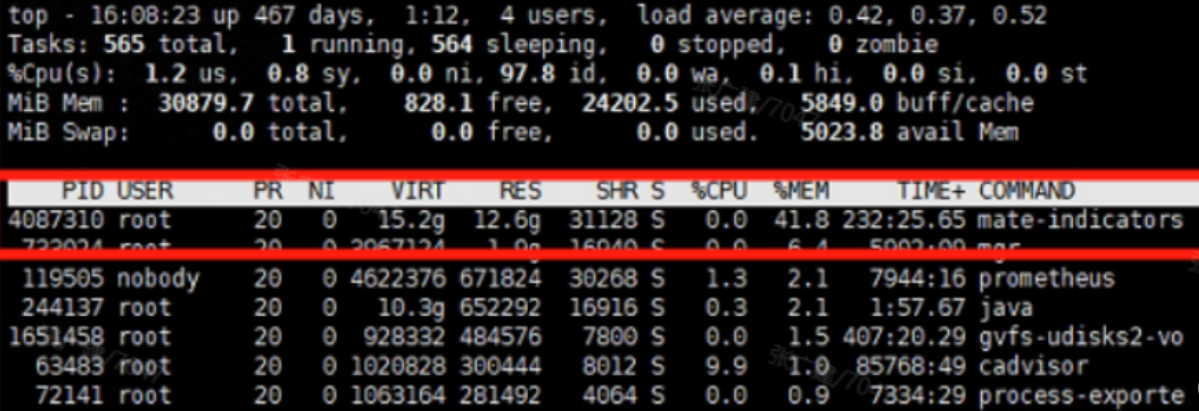
Task: Click the '24202.5 used' memory value
Action: point(664,103)
